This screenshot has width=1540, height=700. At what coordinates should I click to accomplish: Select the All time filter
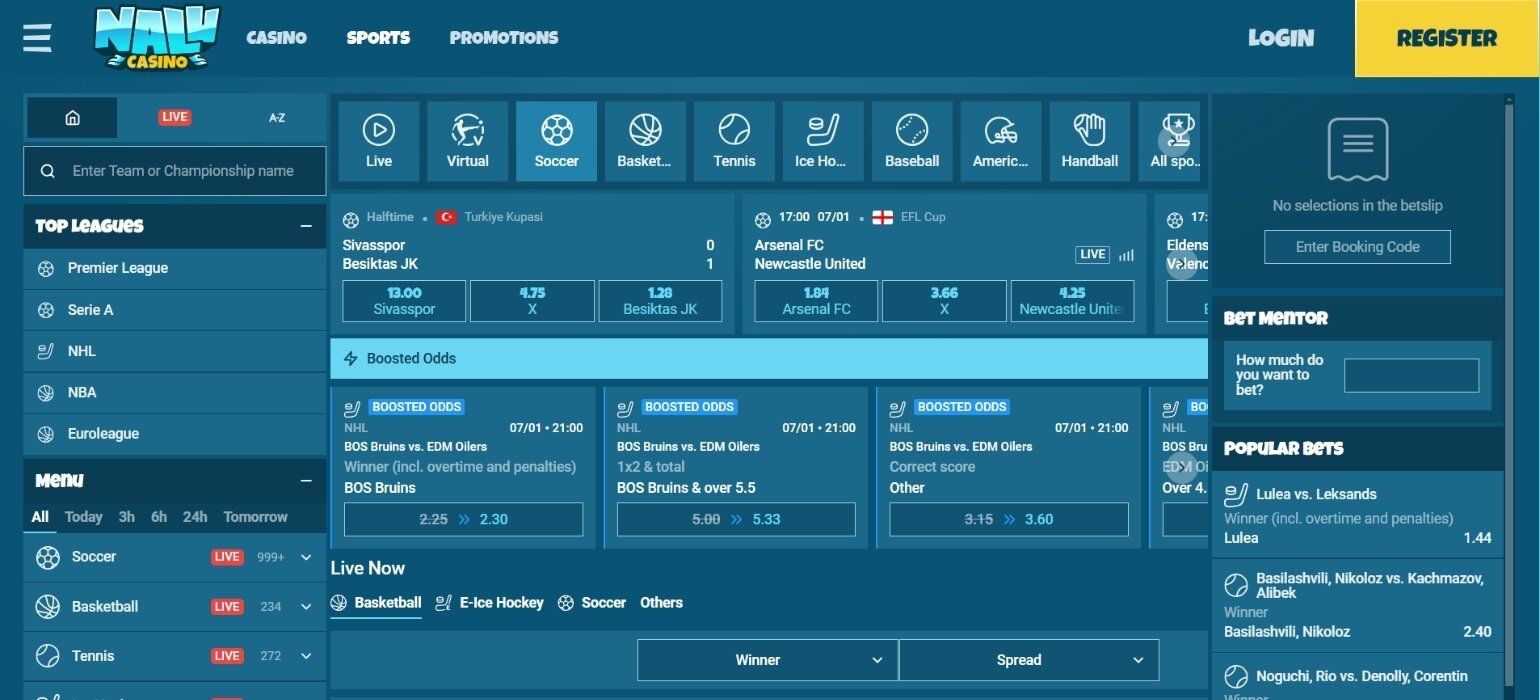[x=40, y=517]
